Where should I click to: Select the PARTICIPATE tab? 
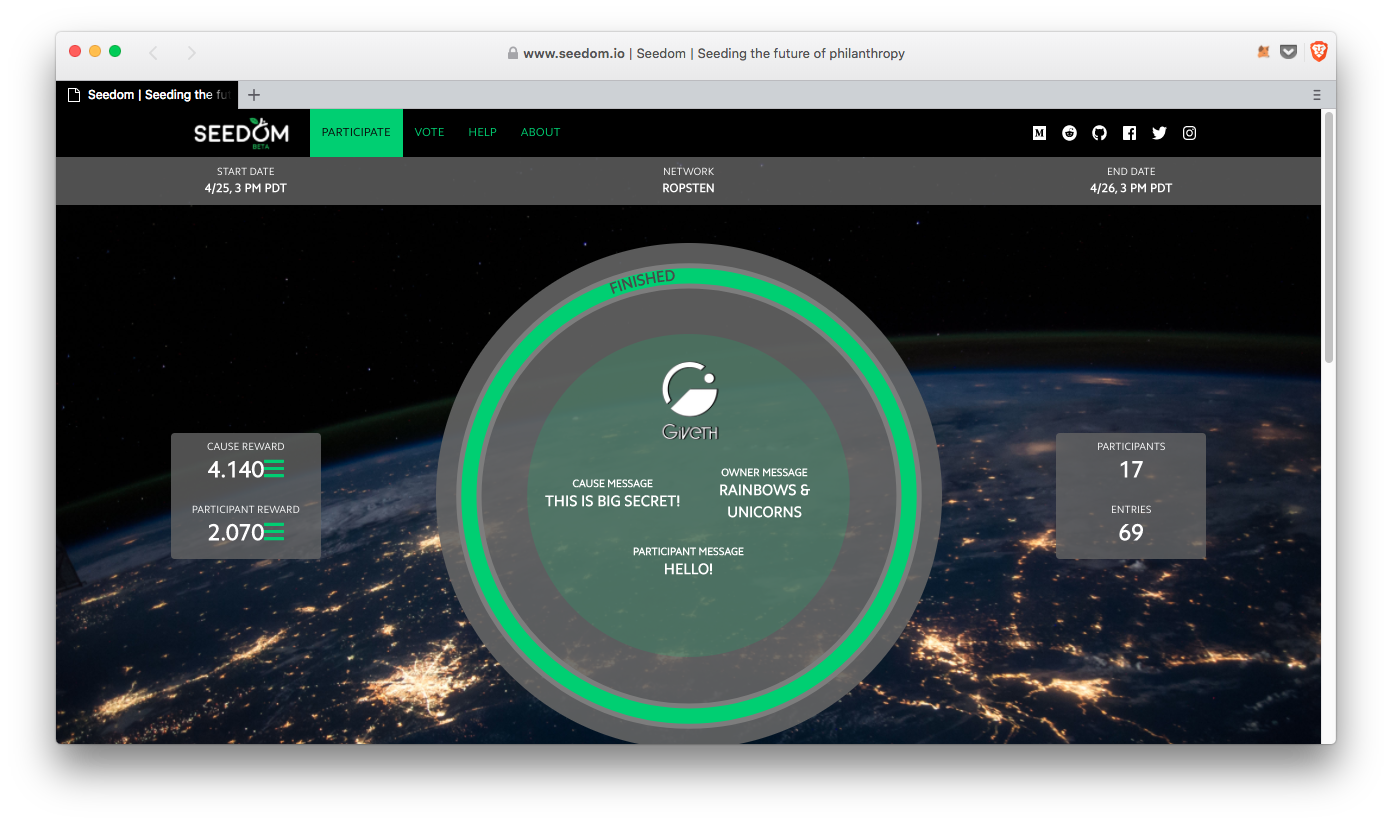coord(356,132)
